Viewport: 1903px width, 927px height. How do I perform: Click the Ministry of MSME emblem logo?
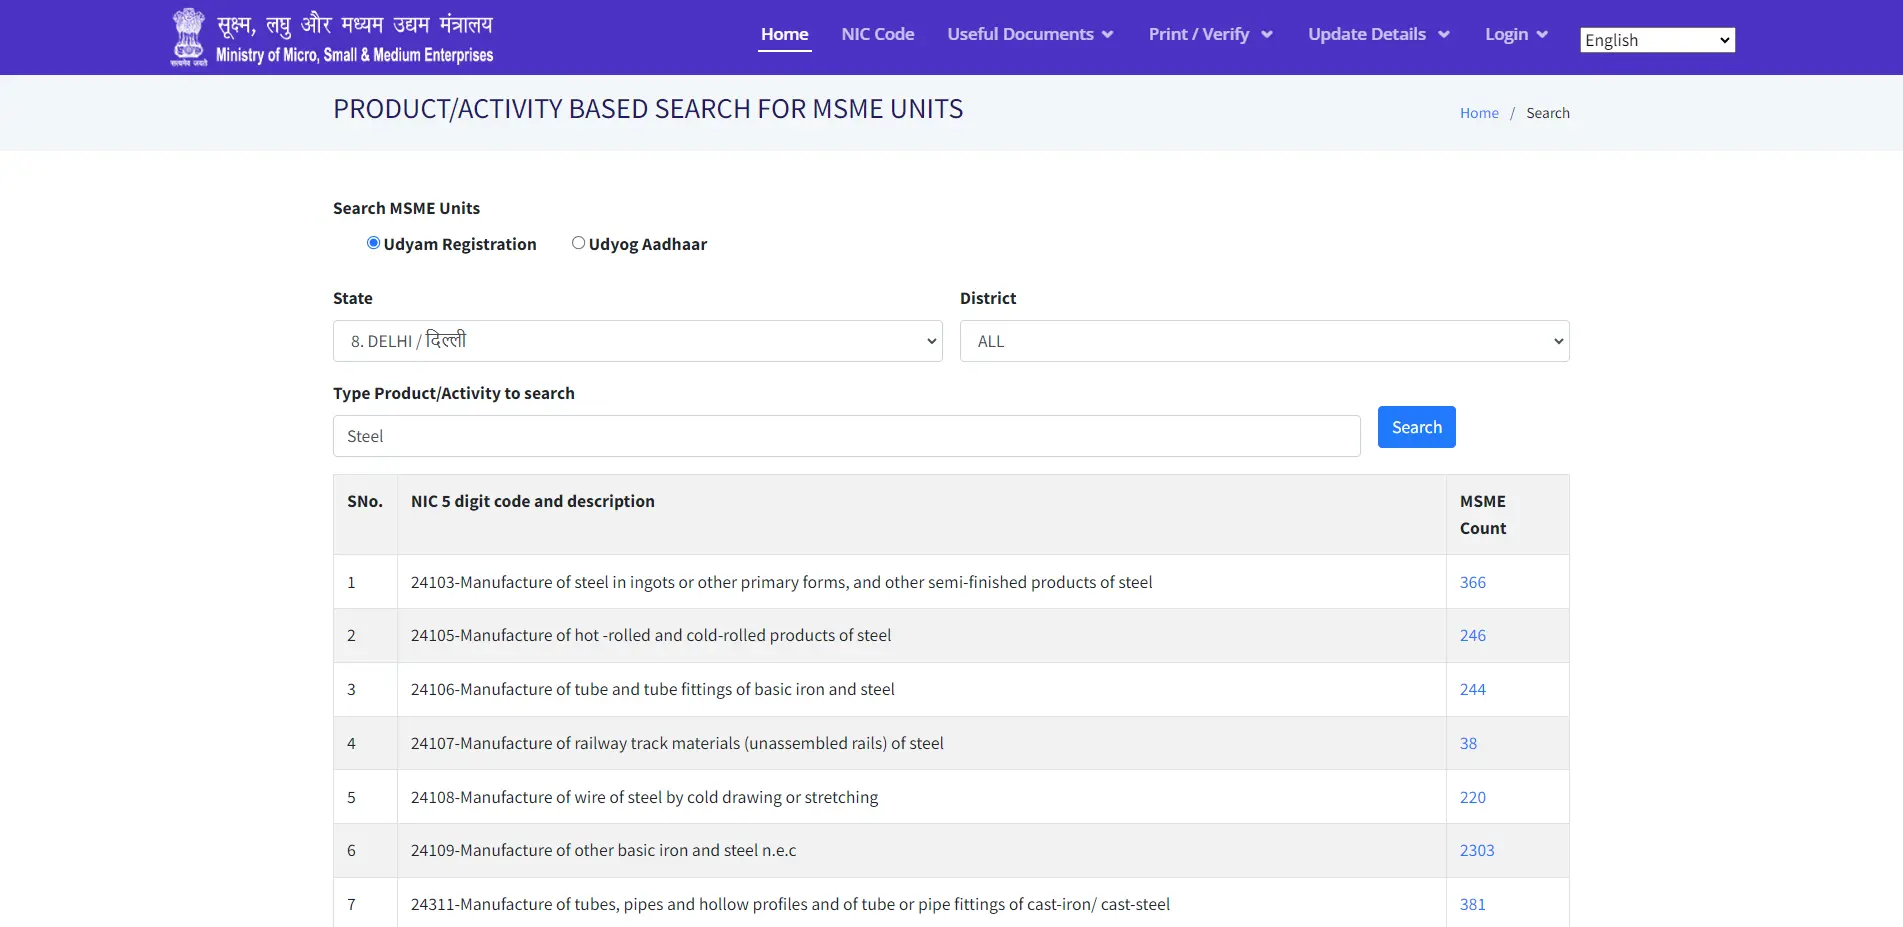pos(188,37)
